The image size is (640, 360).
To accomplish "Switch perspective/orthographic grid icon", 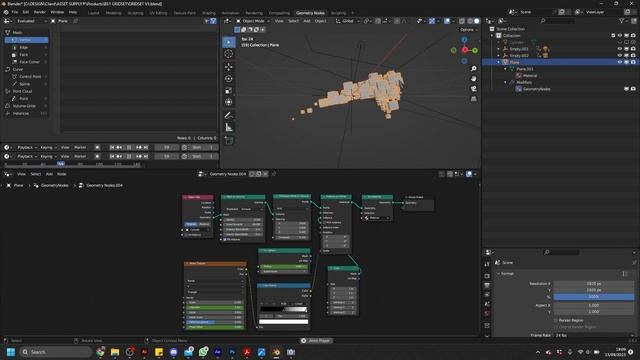I will tap(473, 99).
